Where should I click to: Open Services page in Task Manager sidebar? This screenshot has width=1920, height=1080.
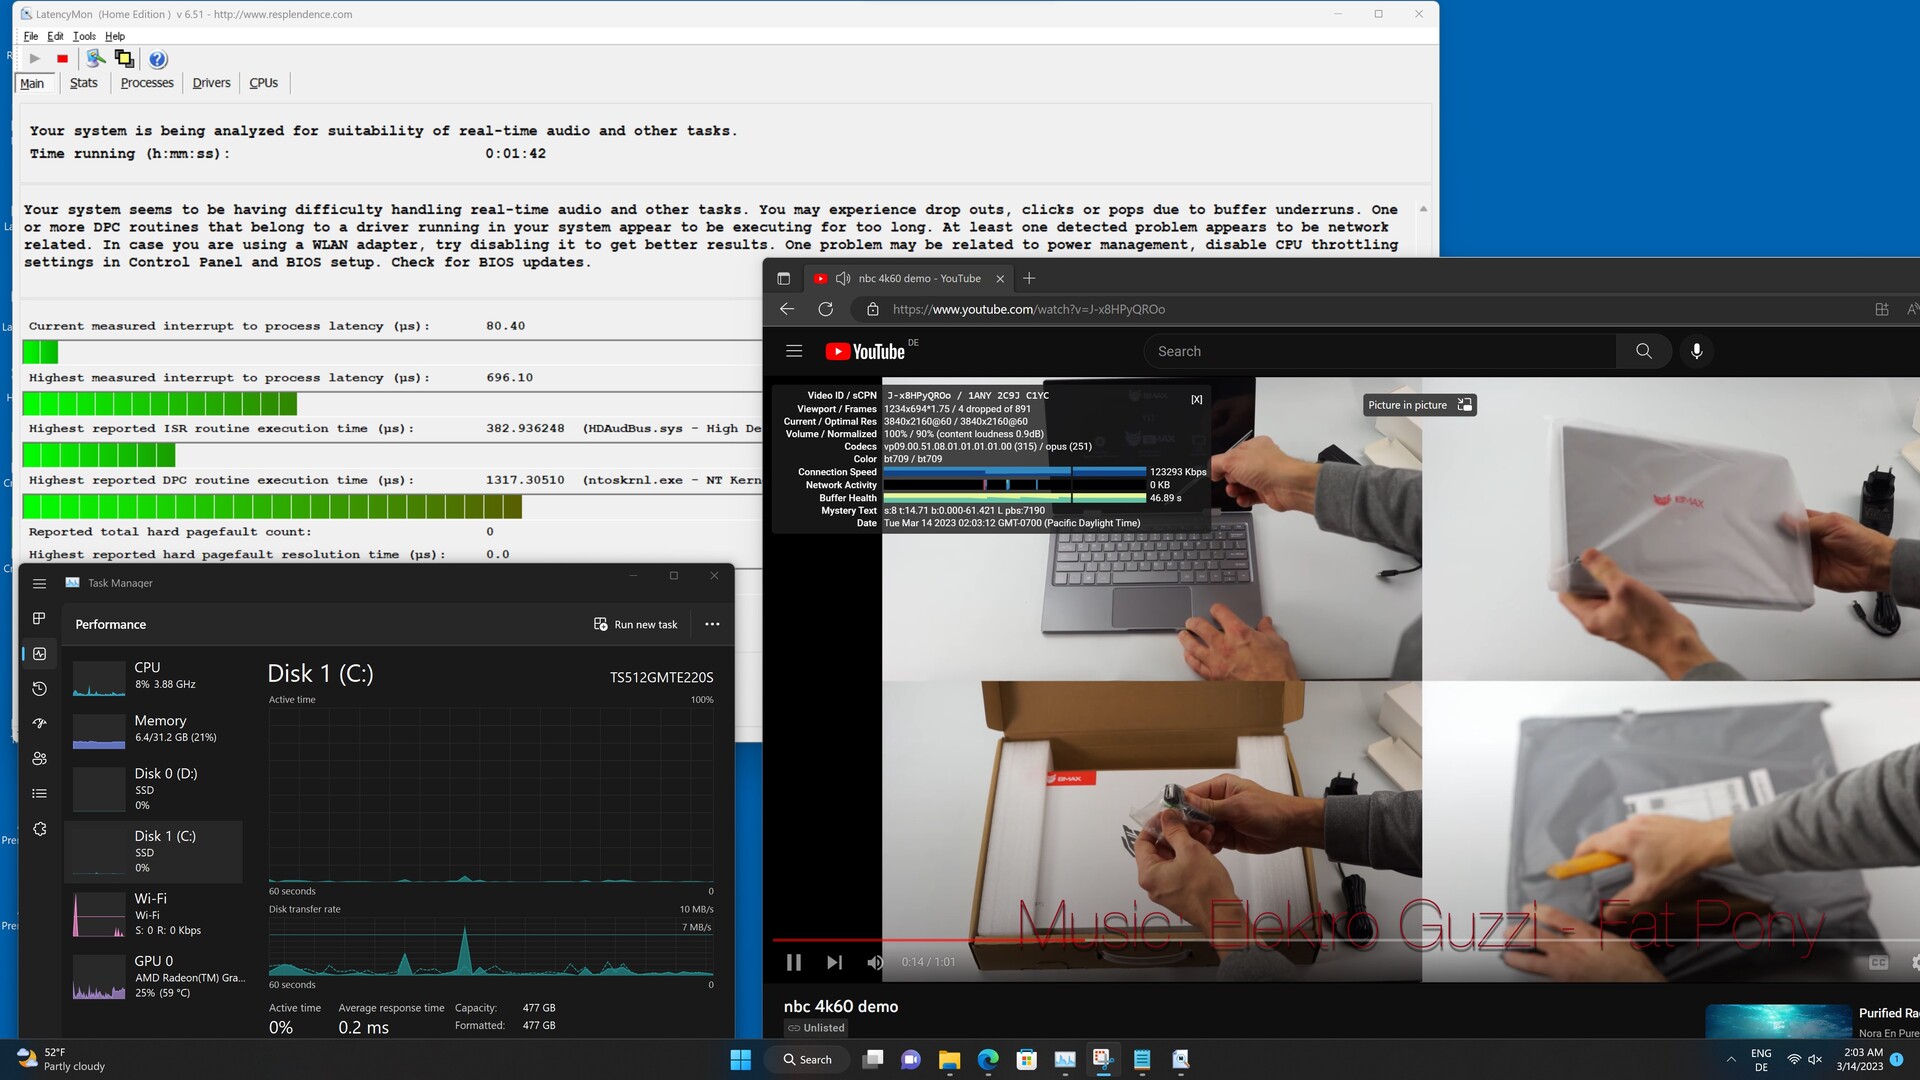39,829
